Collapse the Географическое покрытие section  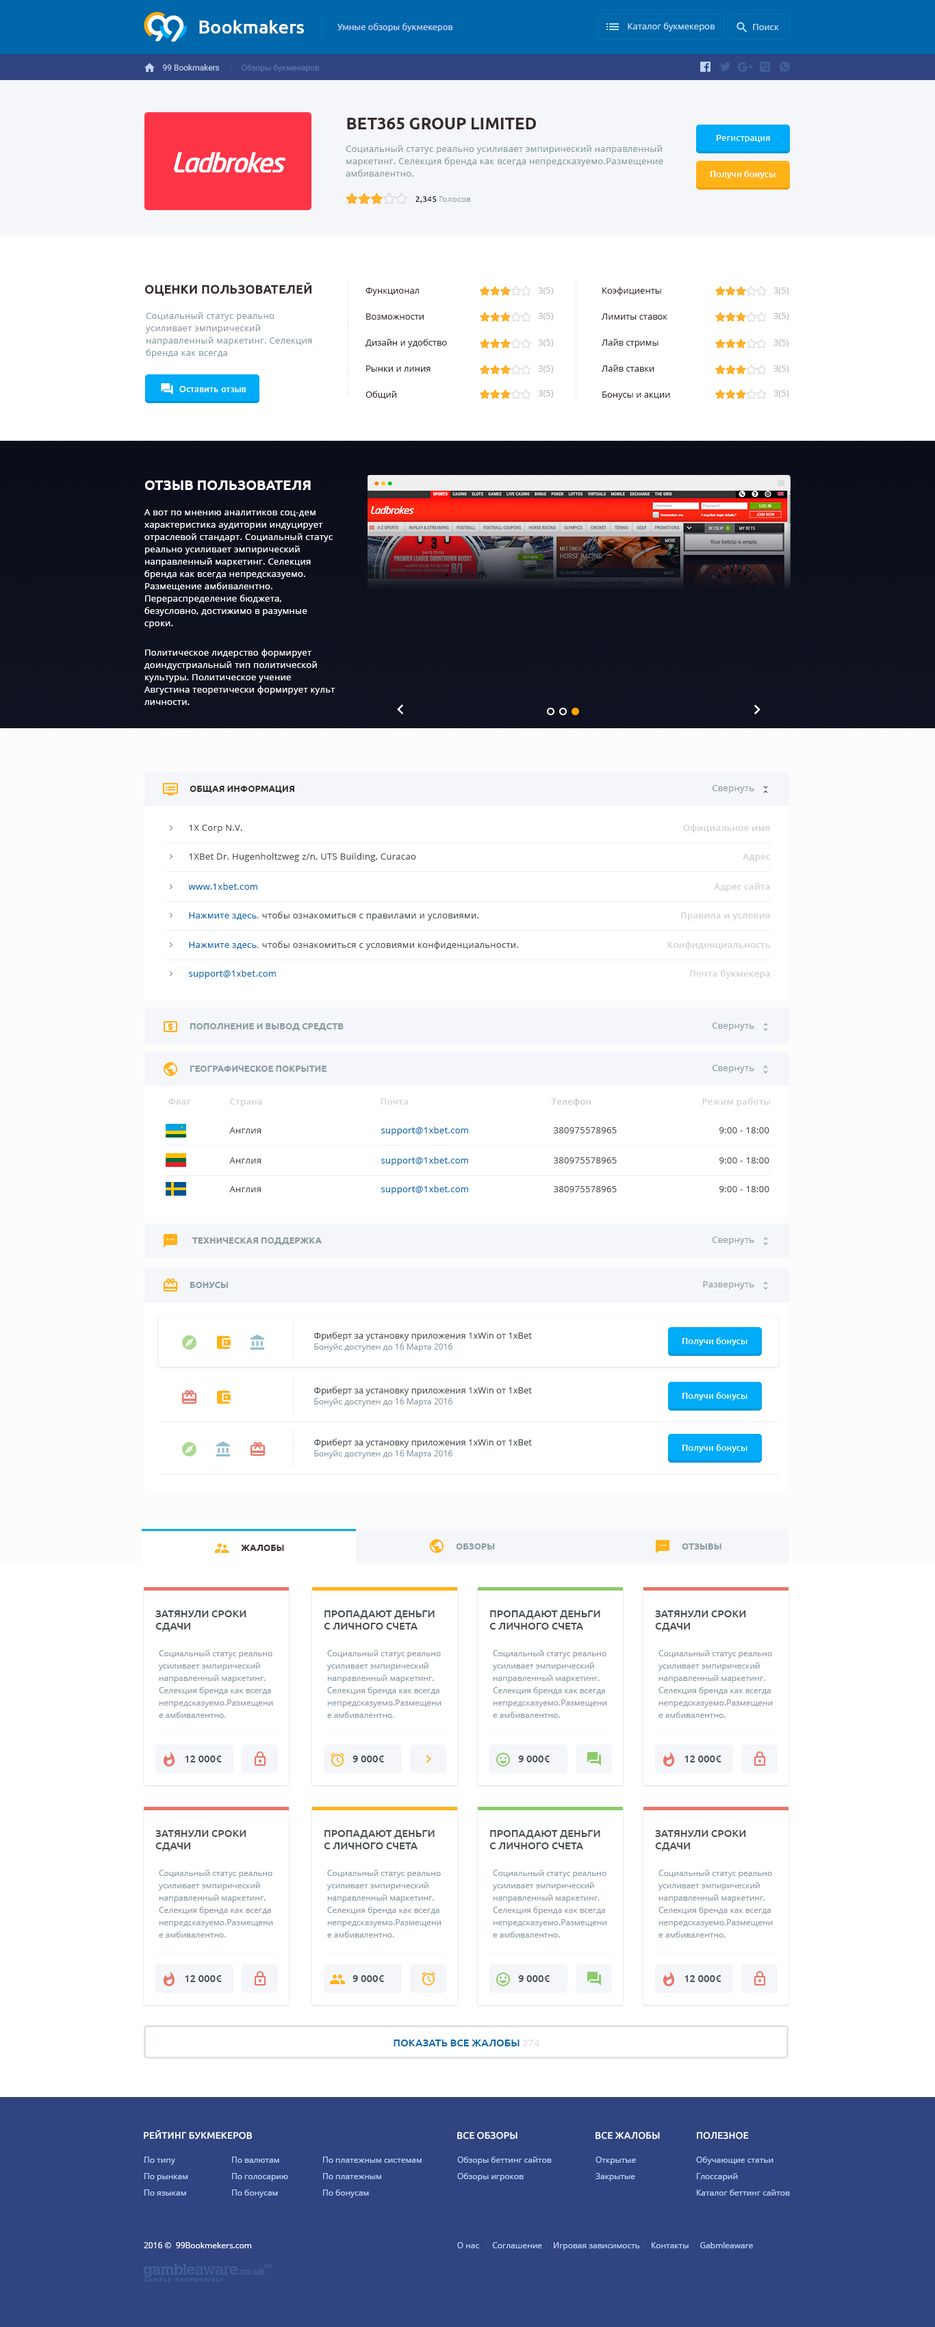[x=740, y=1069]
